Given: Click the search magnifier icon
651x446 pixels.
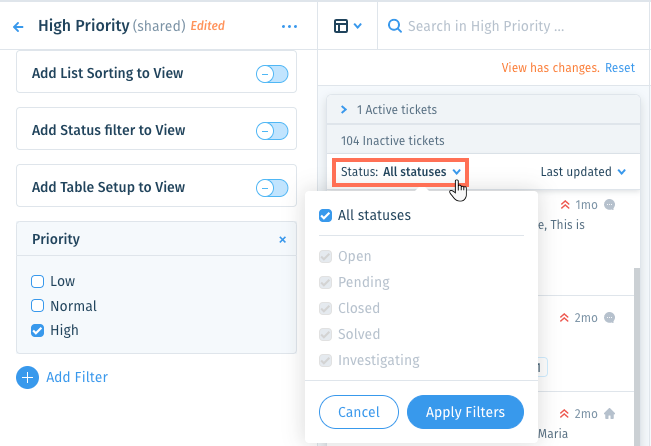Looking at the screenshot, I should pyautogui.click(x=394, y=26).
